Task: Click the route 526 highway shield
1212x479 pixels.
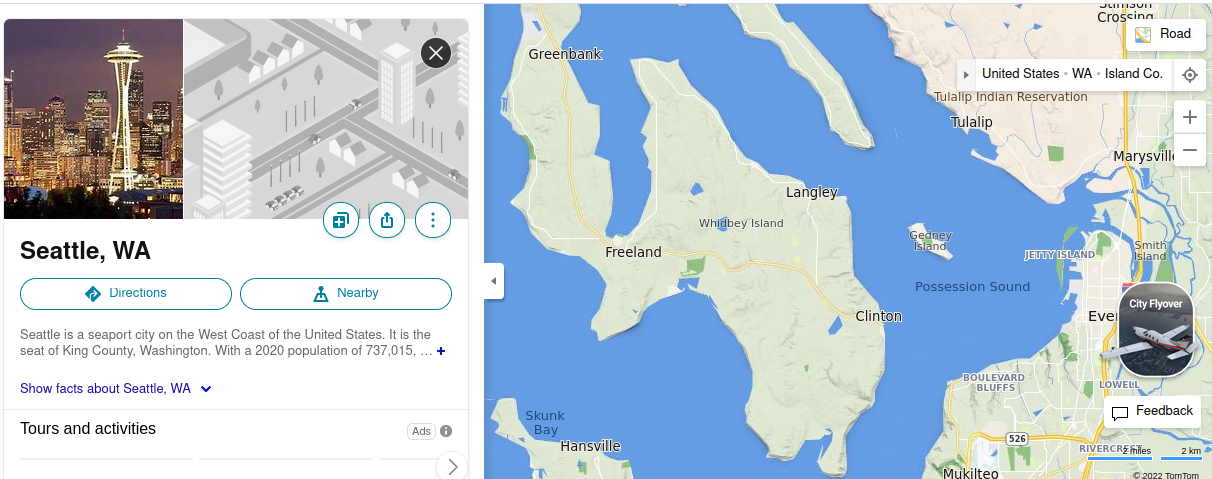Action: pyautogui.click(x=1017, y=439)
